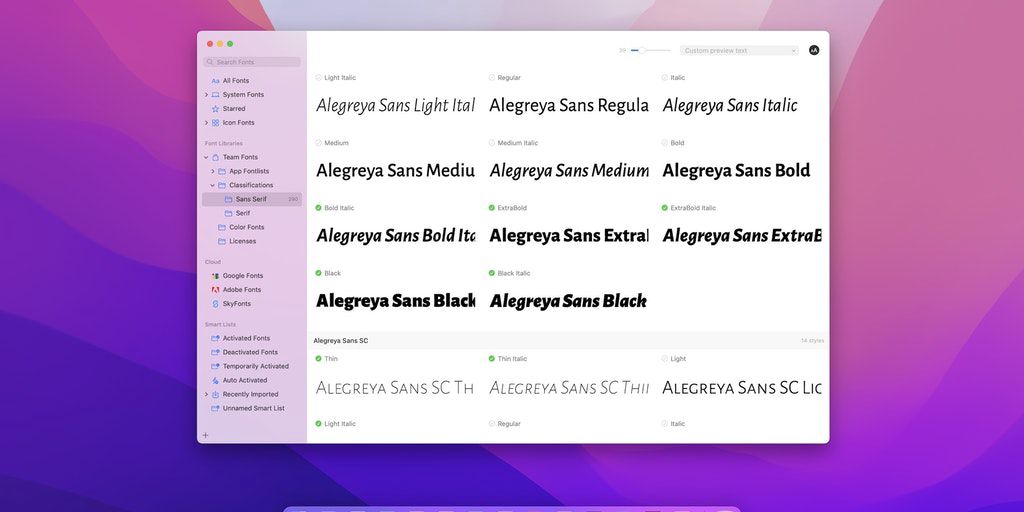Viewport: 1024px width, 512px height.
Task: Click the Adobe Fonts logo icon
Action: [216, 290]
